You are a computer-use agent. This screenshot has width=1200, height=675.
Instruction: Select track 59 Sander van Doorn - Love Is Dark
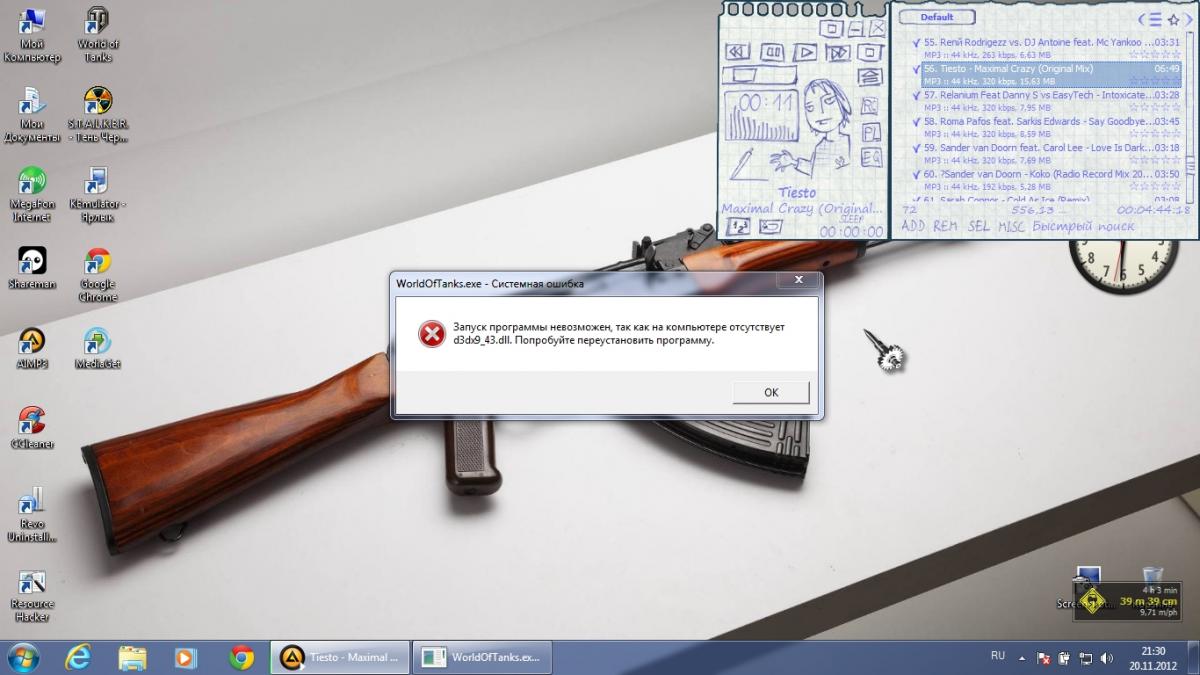coord(1052,153)
